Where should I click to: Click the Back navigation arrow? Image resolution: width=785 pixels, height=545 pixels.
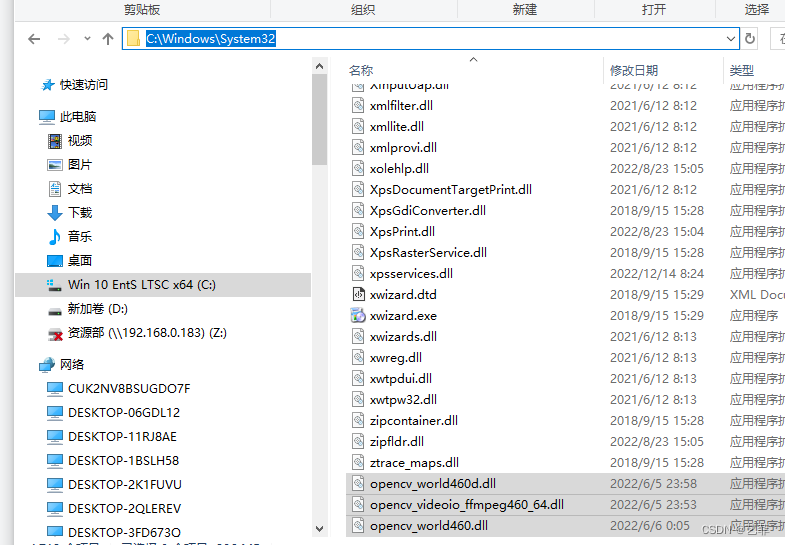coord(34,39)
